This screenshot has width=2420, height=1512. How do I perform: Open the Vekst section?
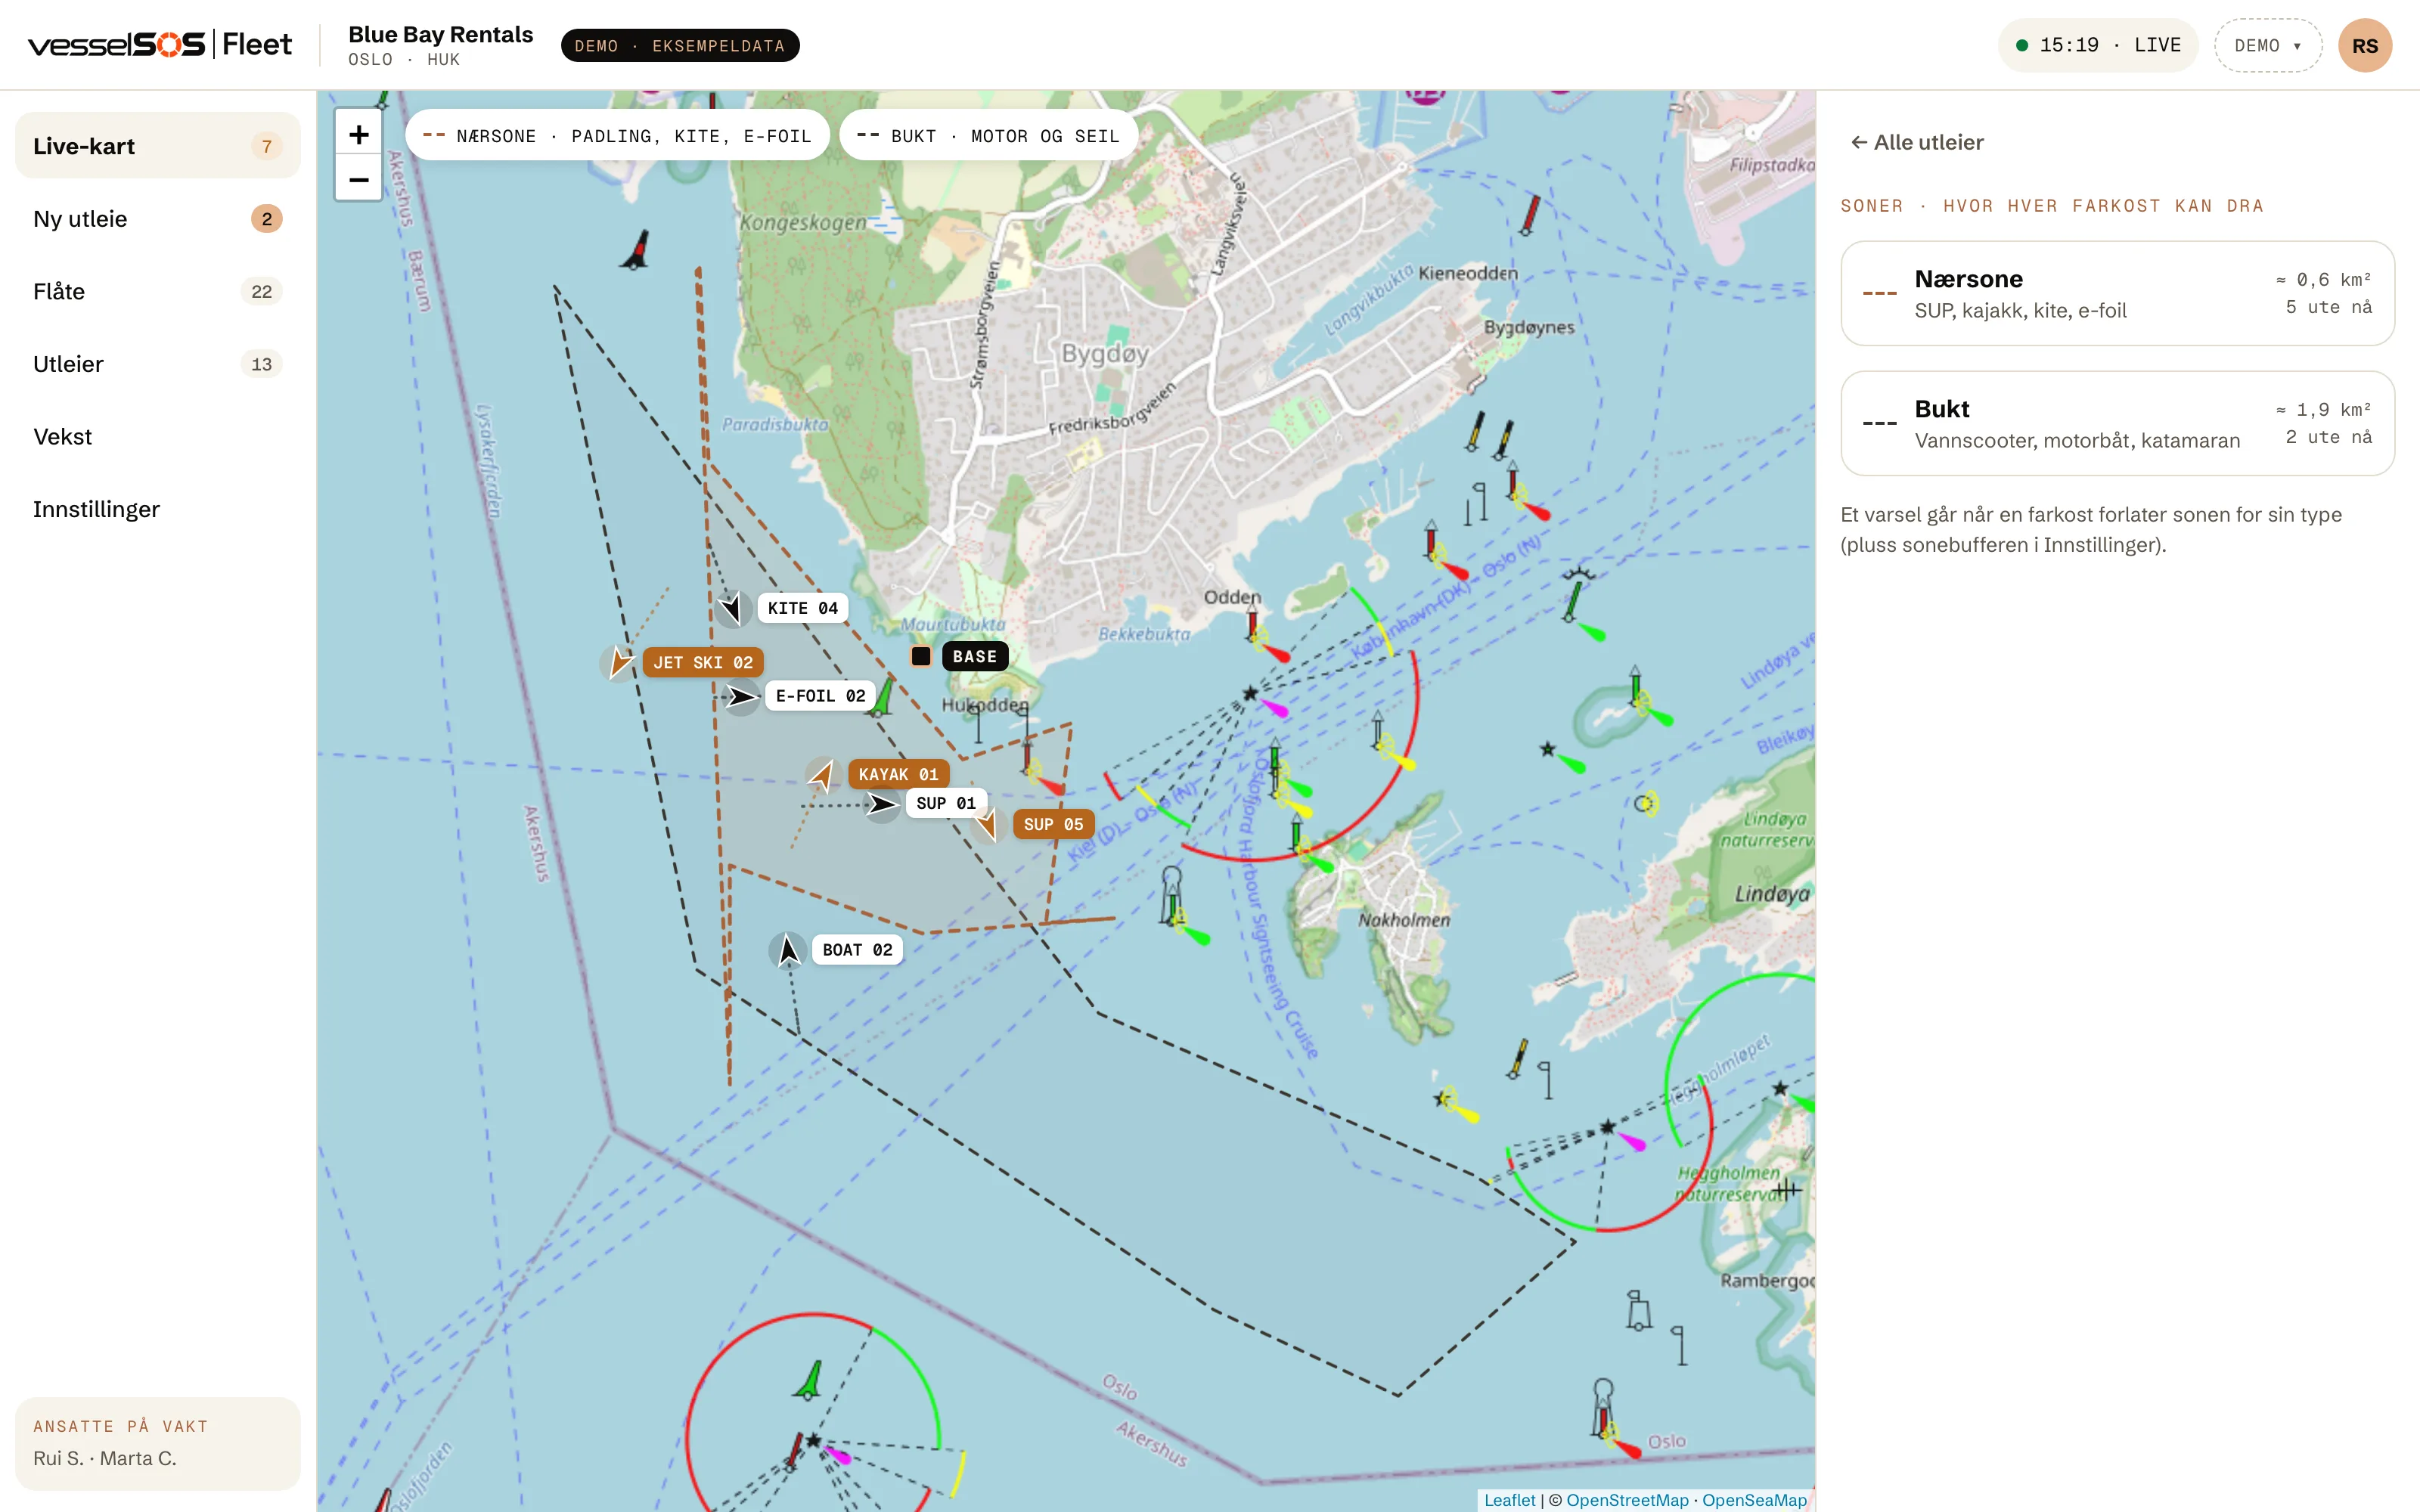click(x=158, y=437)
